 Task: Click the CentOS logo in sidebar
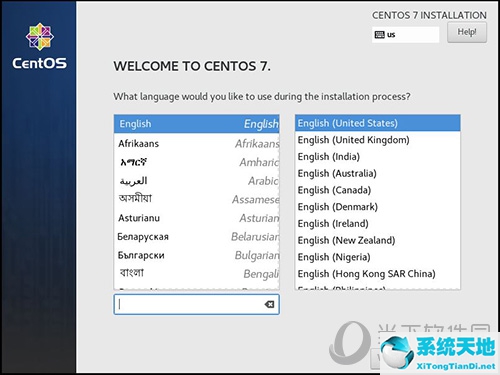point(40,46)
